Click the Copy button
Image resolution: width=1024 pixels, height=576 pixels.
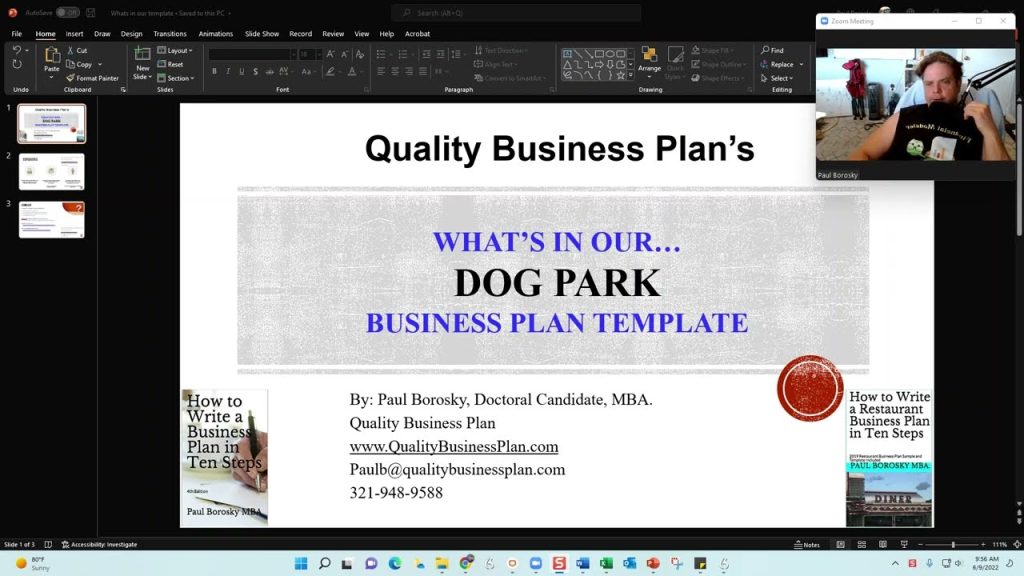click(x=80, y=65)
